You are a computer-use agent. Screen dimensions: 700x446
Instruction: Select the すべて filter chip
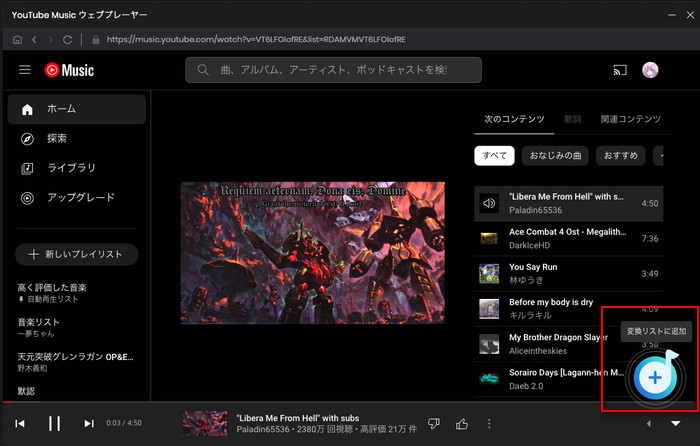(x=494, y=156)
